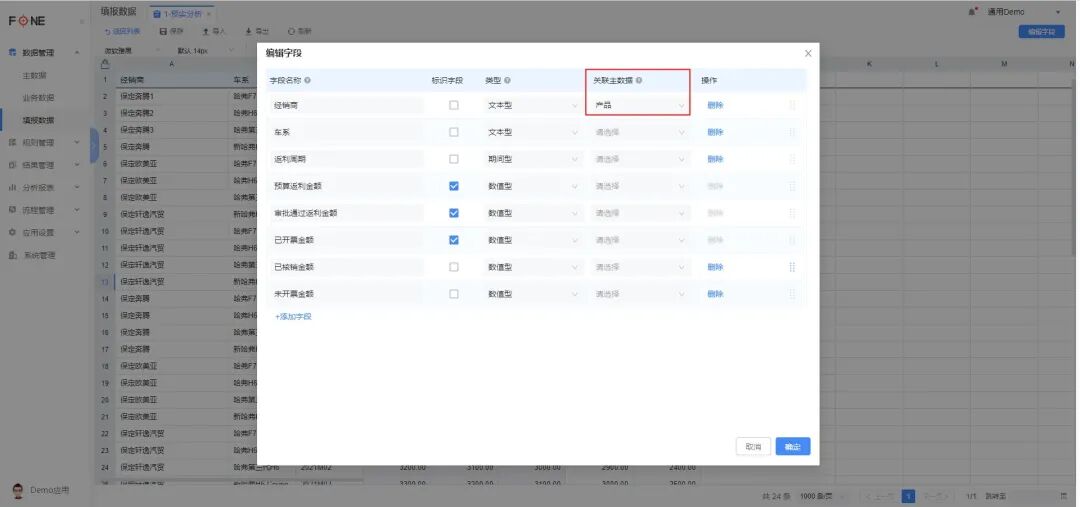Viewport: 1080px width, 507px height.
Task: Click the 保存 save icon in toolbar
Action: [x=163, y=32]
